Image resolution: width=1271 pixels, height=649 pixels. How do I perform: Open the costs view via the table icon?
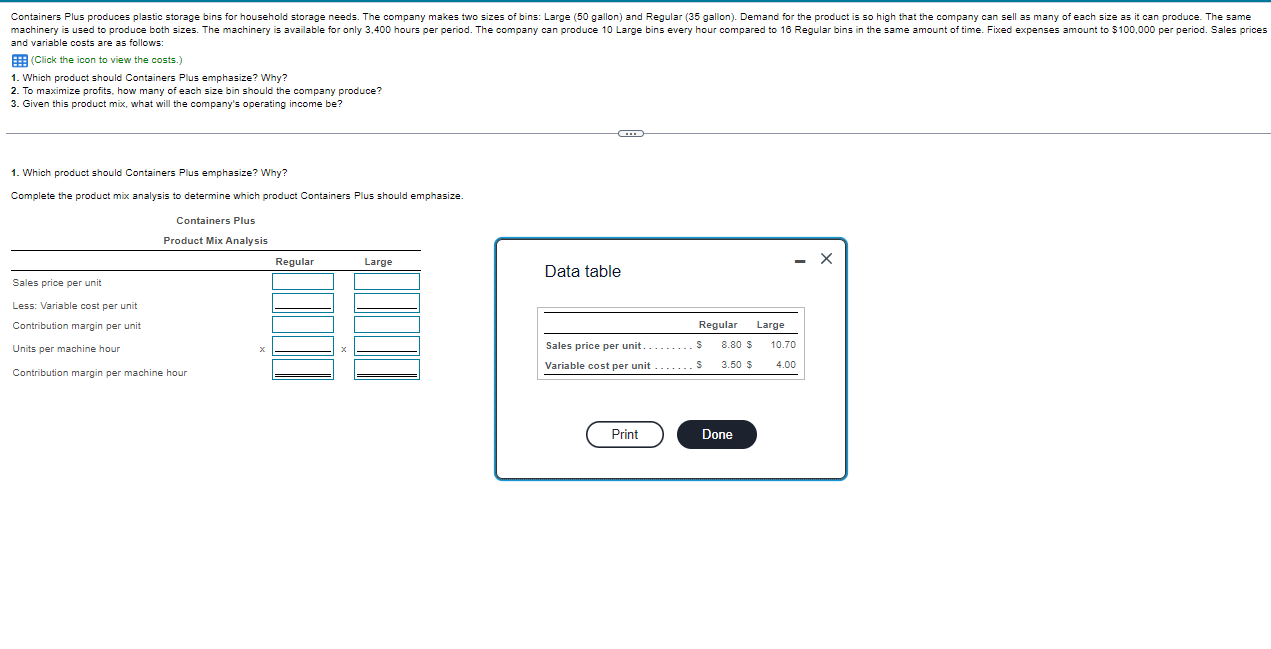pyautogui.click(x=18, y=60)
